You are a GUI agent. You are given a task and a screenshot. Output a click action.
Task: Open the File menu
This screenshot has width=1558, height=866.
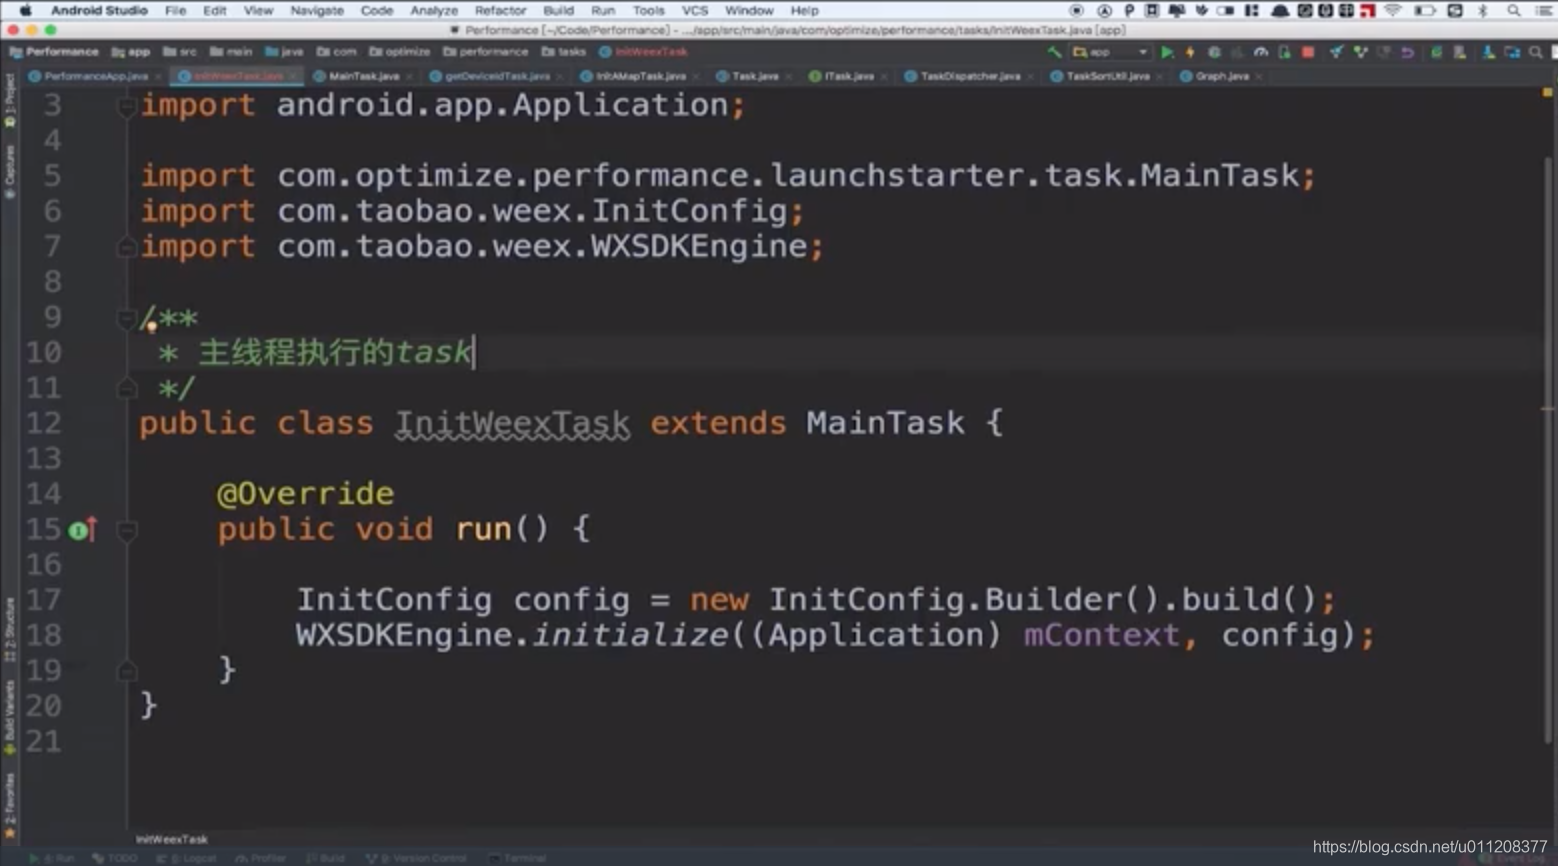[175, 10]
